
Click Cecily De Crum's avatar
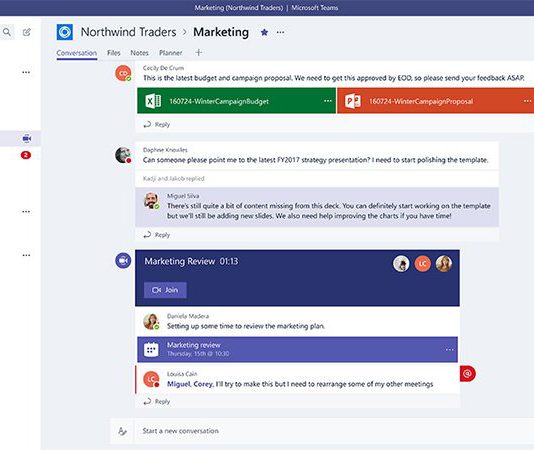(x=123, y=73)
